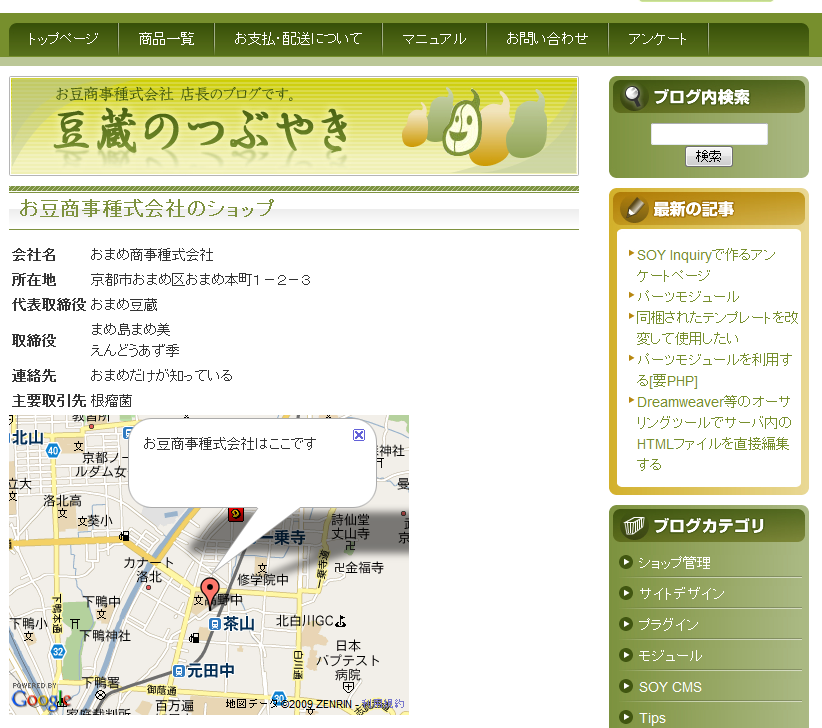The width and height of the screenshot is (822, 728).
Task: Focus the blog search text field
Action: click(x=709, y=134)
